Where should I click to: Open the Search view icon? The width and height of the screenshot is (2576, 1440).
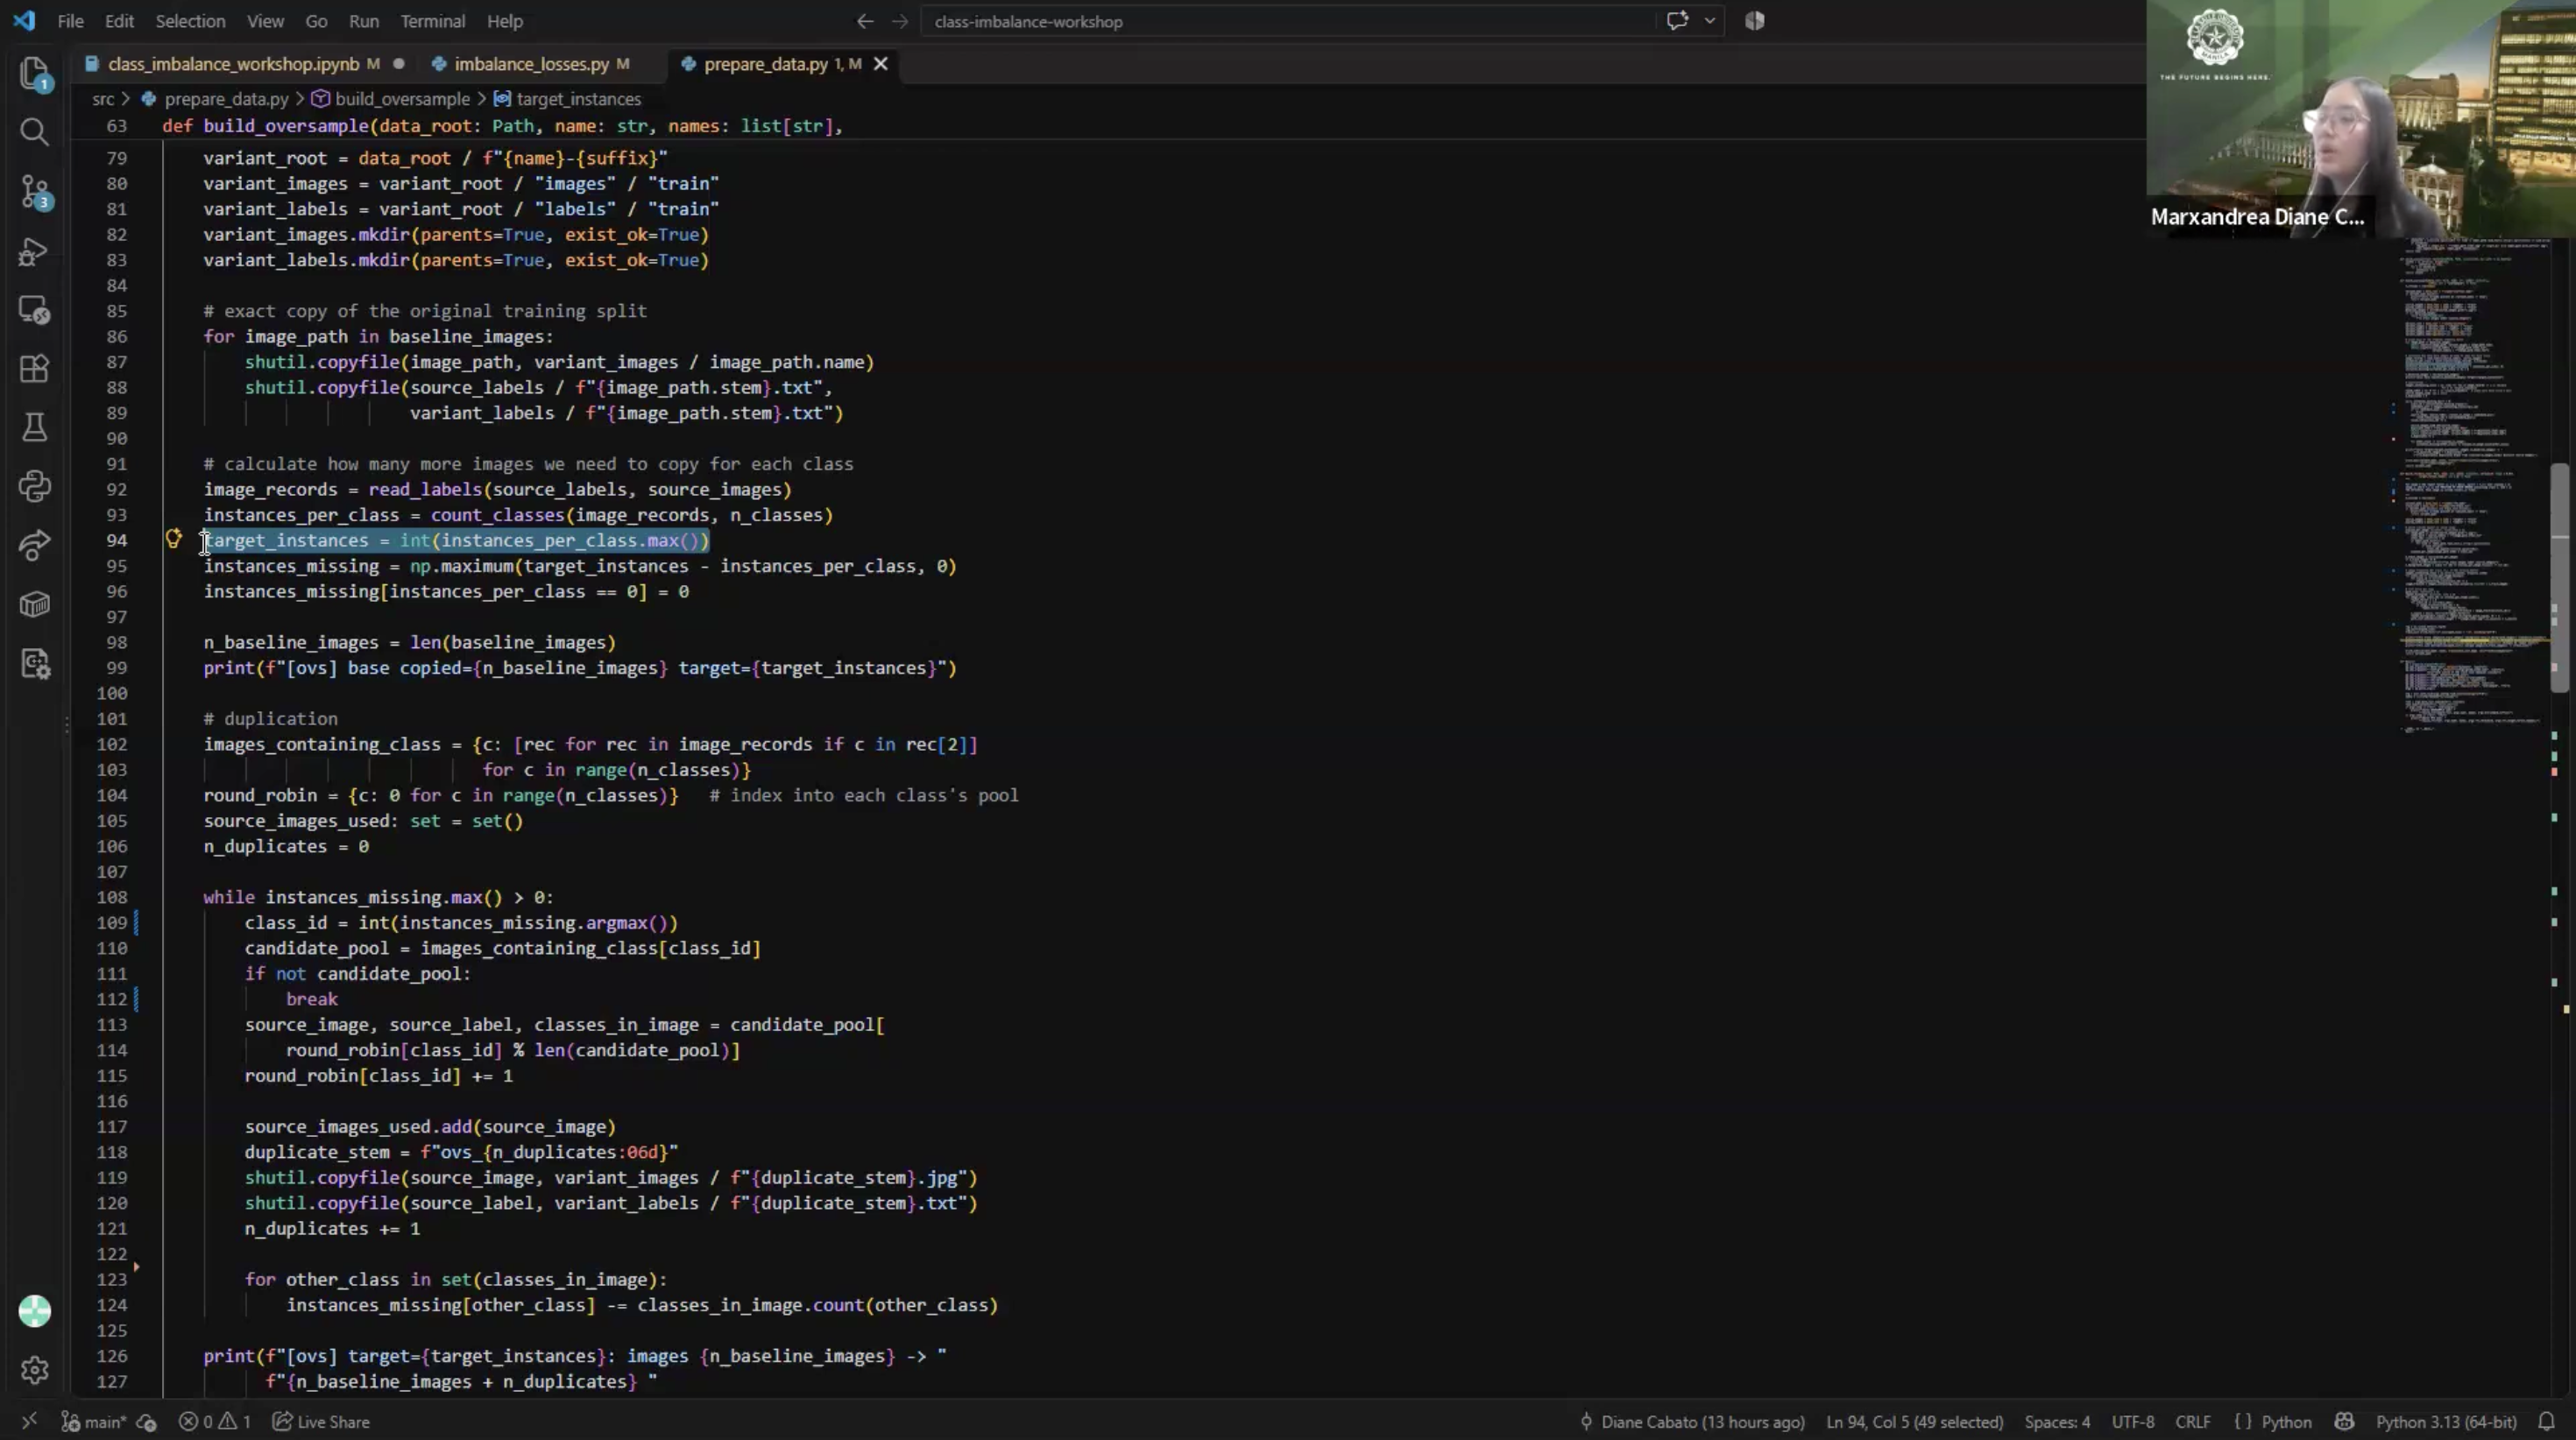pos(35,131)
